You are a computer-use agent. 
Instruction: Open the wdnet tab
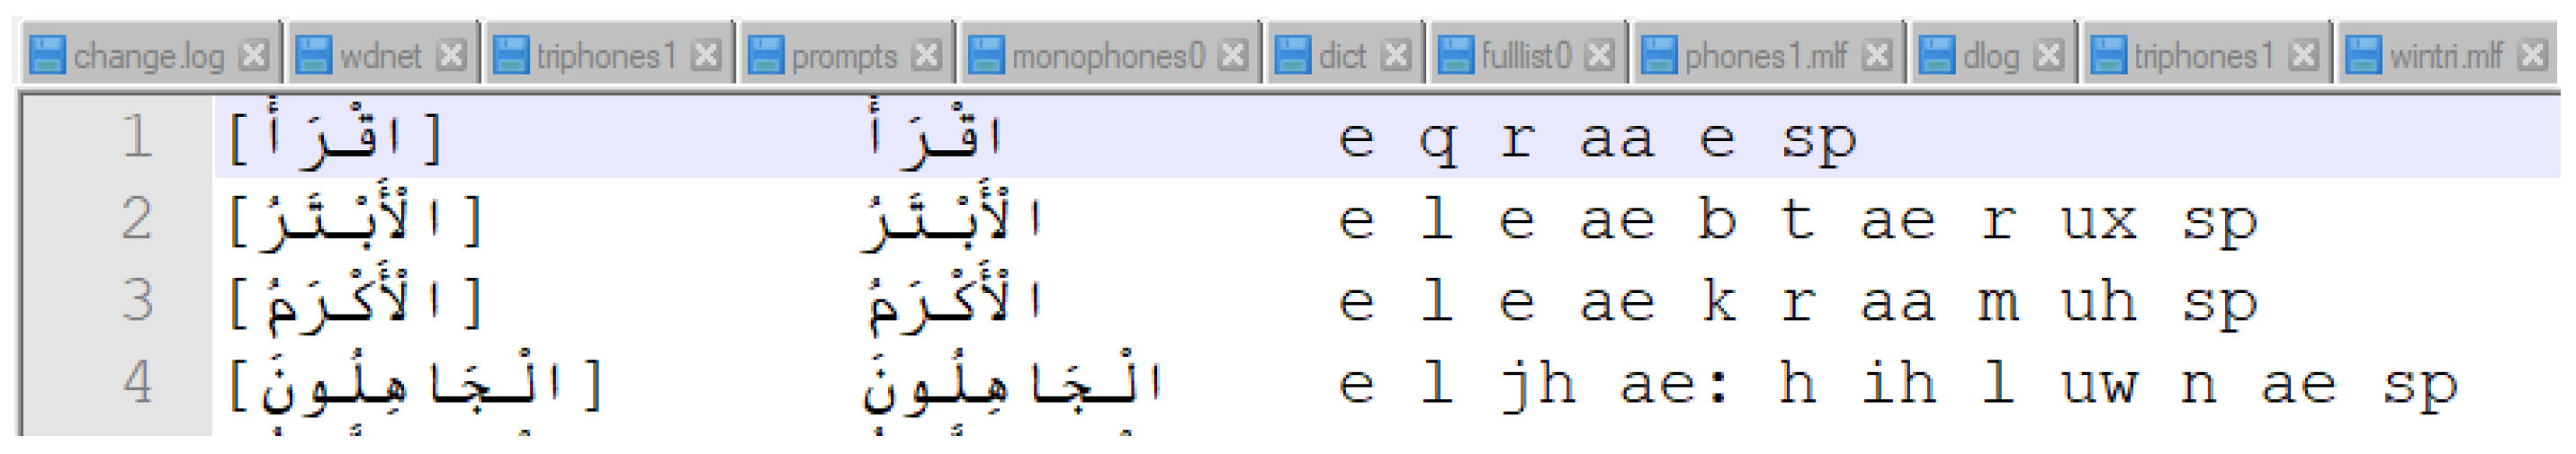tap(380, 56)
